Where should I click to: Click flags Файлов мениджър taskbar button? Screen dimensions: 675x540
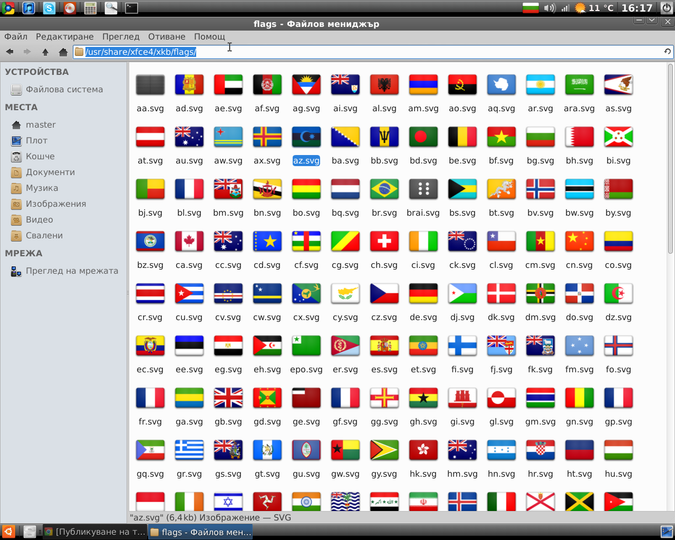[x=200, y=532]
